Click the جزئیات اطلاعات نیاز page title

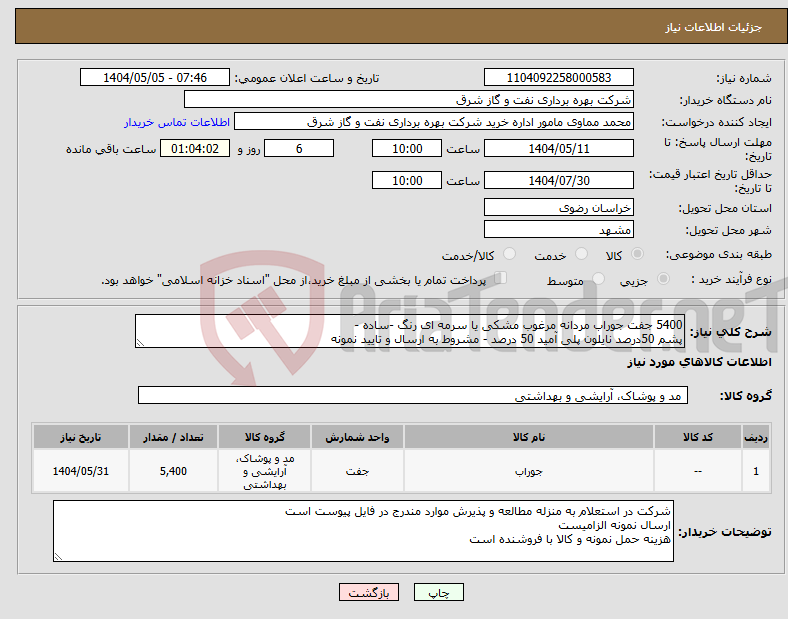click(x=714, y=27)
